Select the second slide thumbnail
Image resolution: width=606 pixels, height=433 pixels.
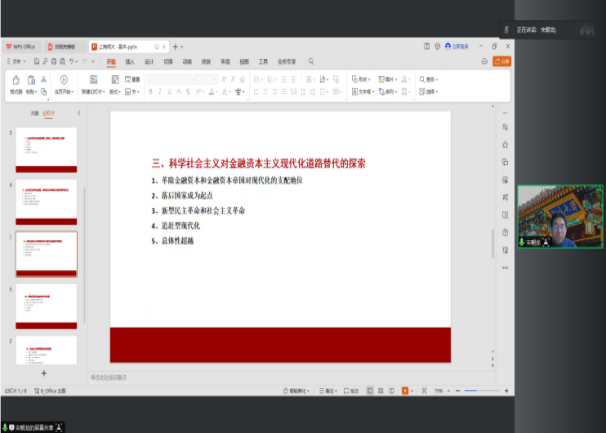(47, 199)
